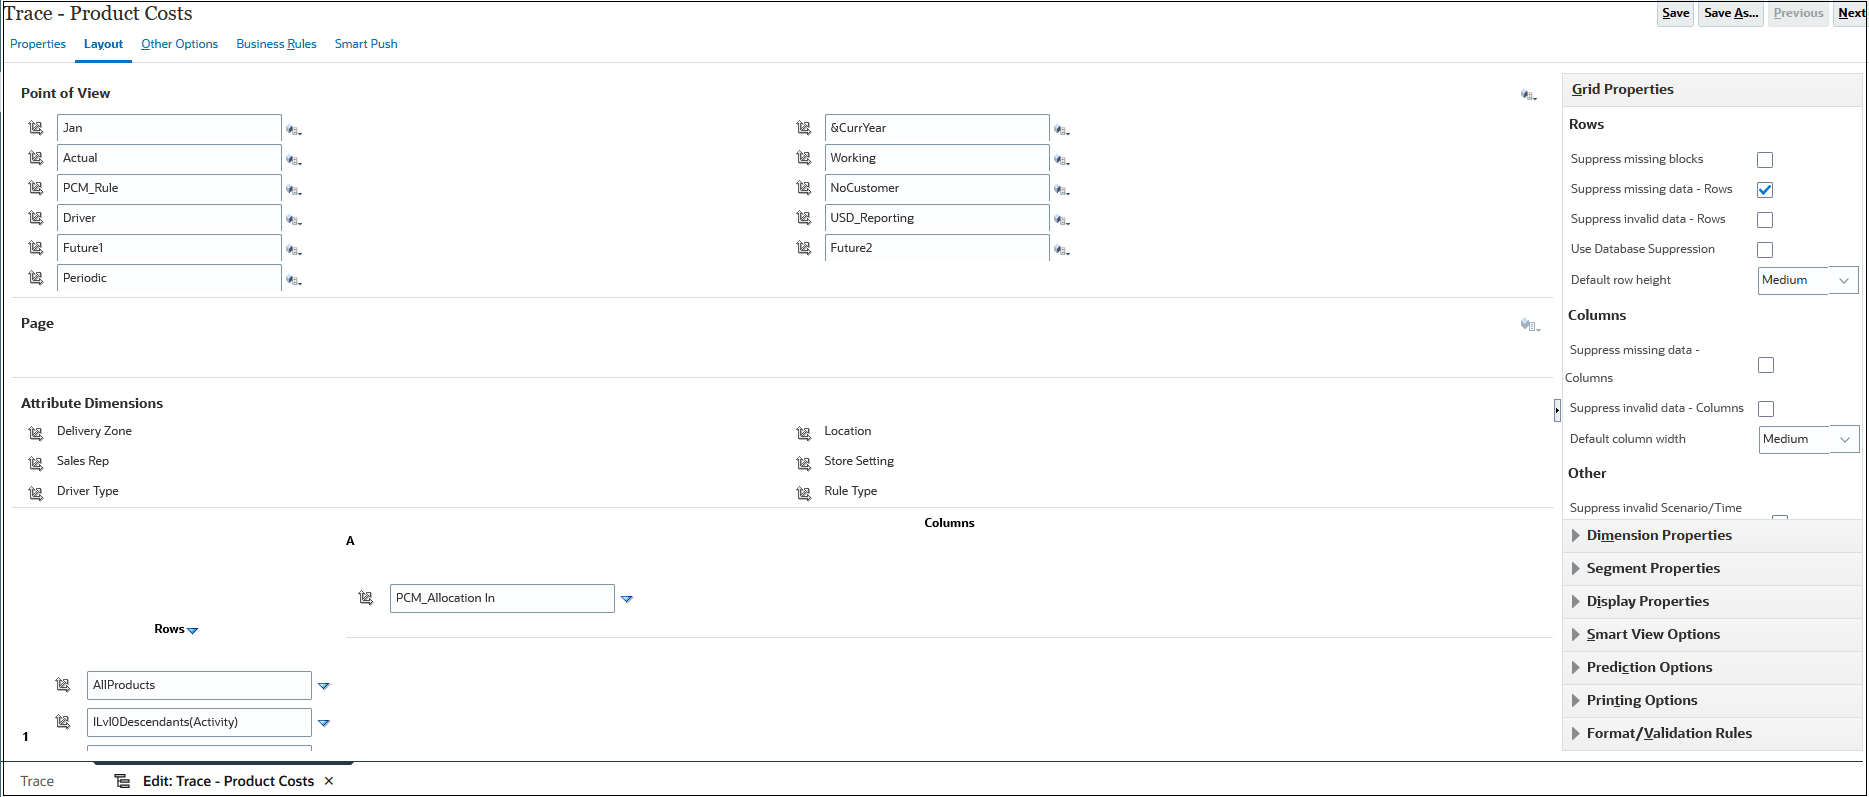
Task: Open the dropdown arrow beside AllProducts
Action: 323,686
